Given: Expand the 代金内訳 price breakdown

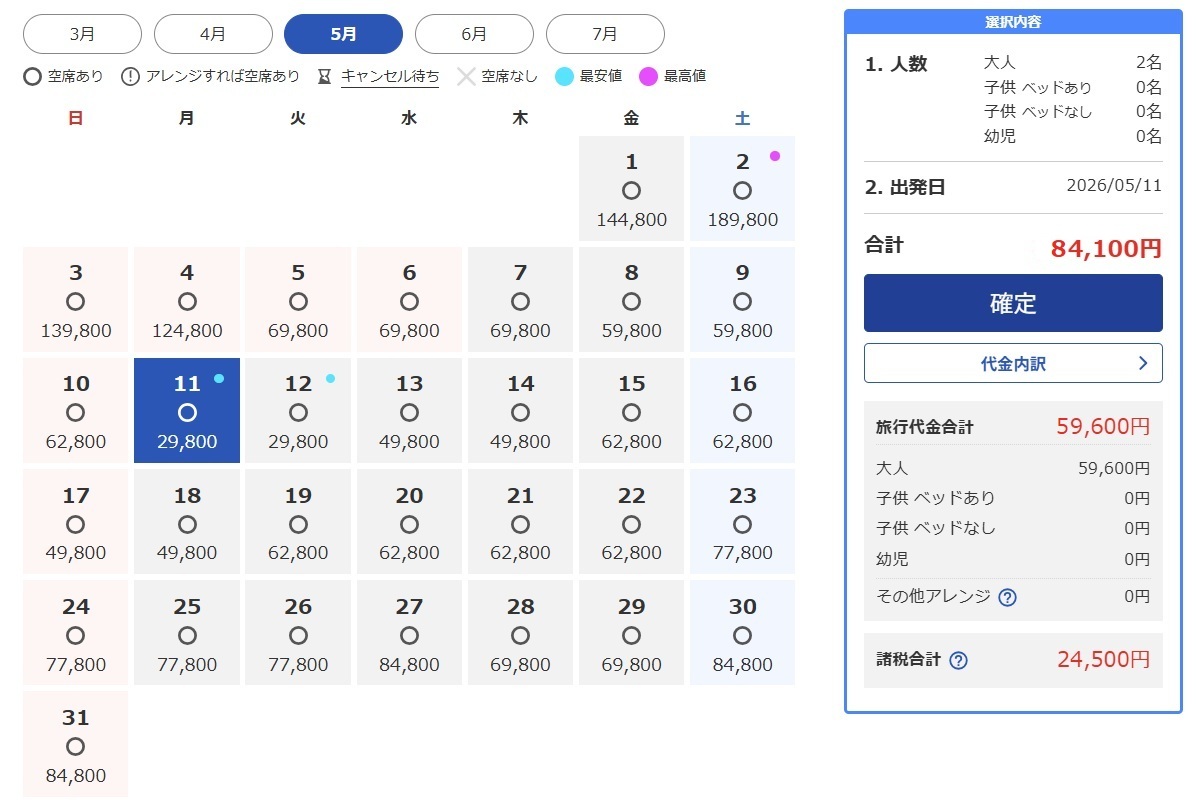Looking at the screenshot, I should point(1012,363).
